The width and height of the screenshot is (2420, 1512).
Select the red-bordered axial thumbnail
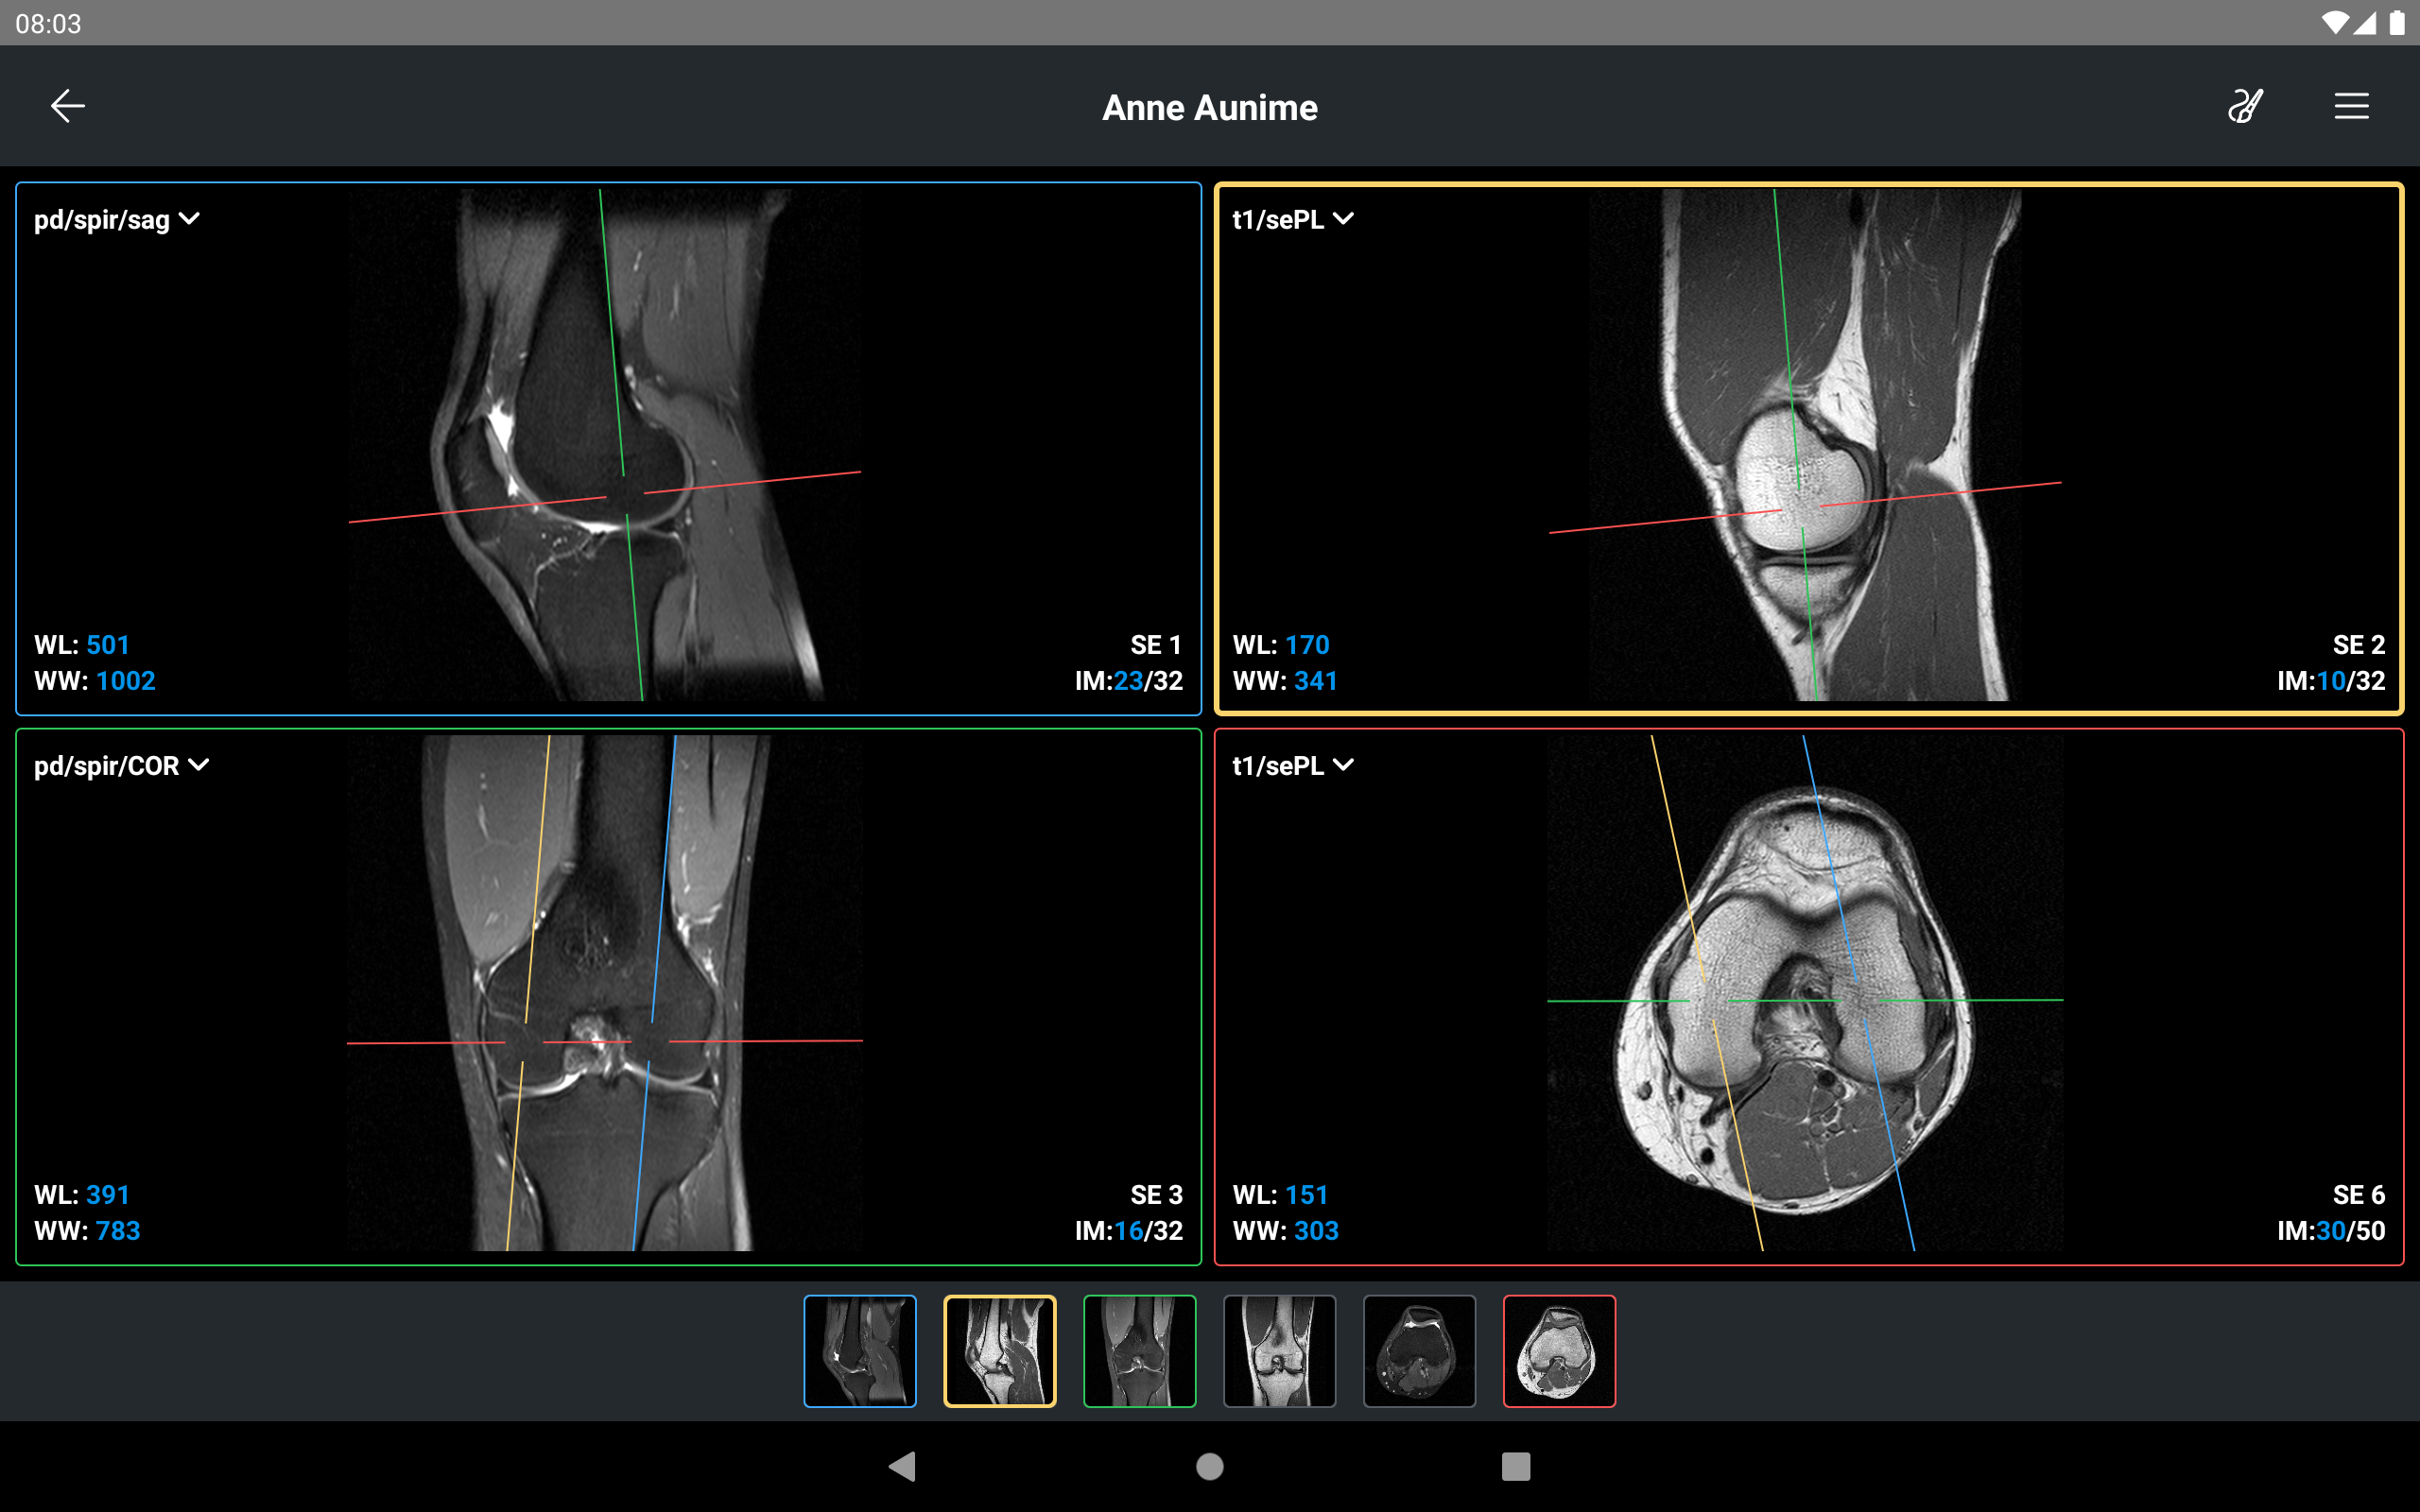(x=1560, y=1351)
